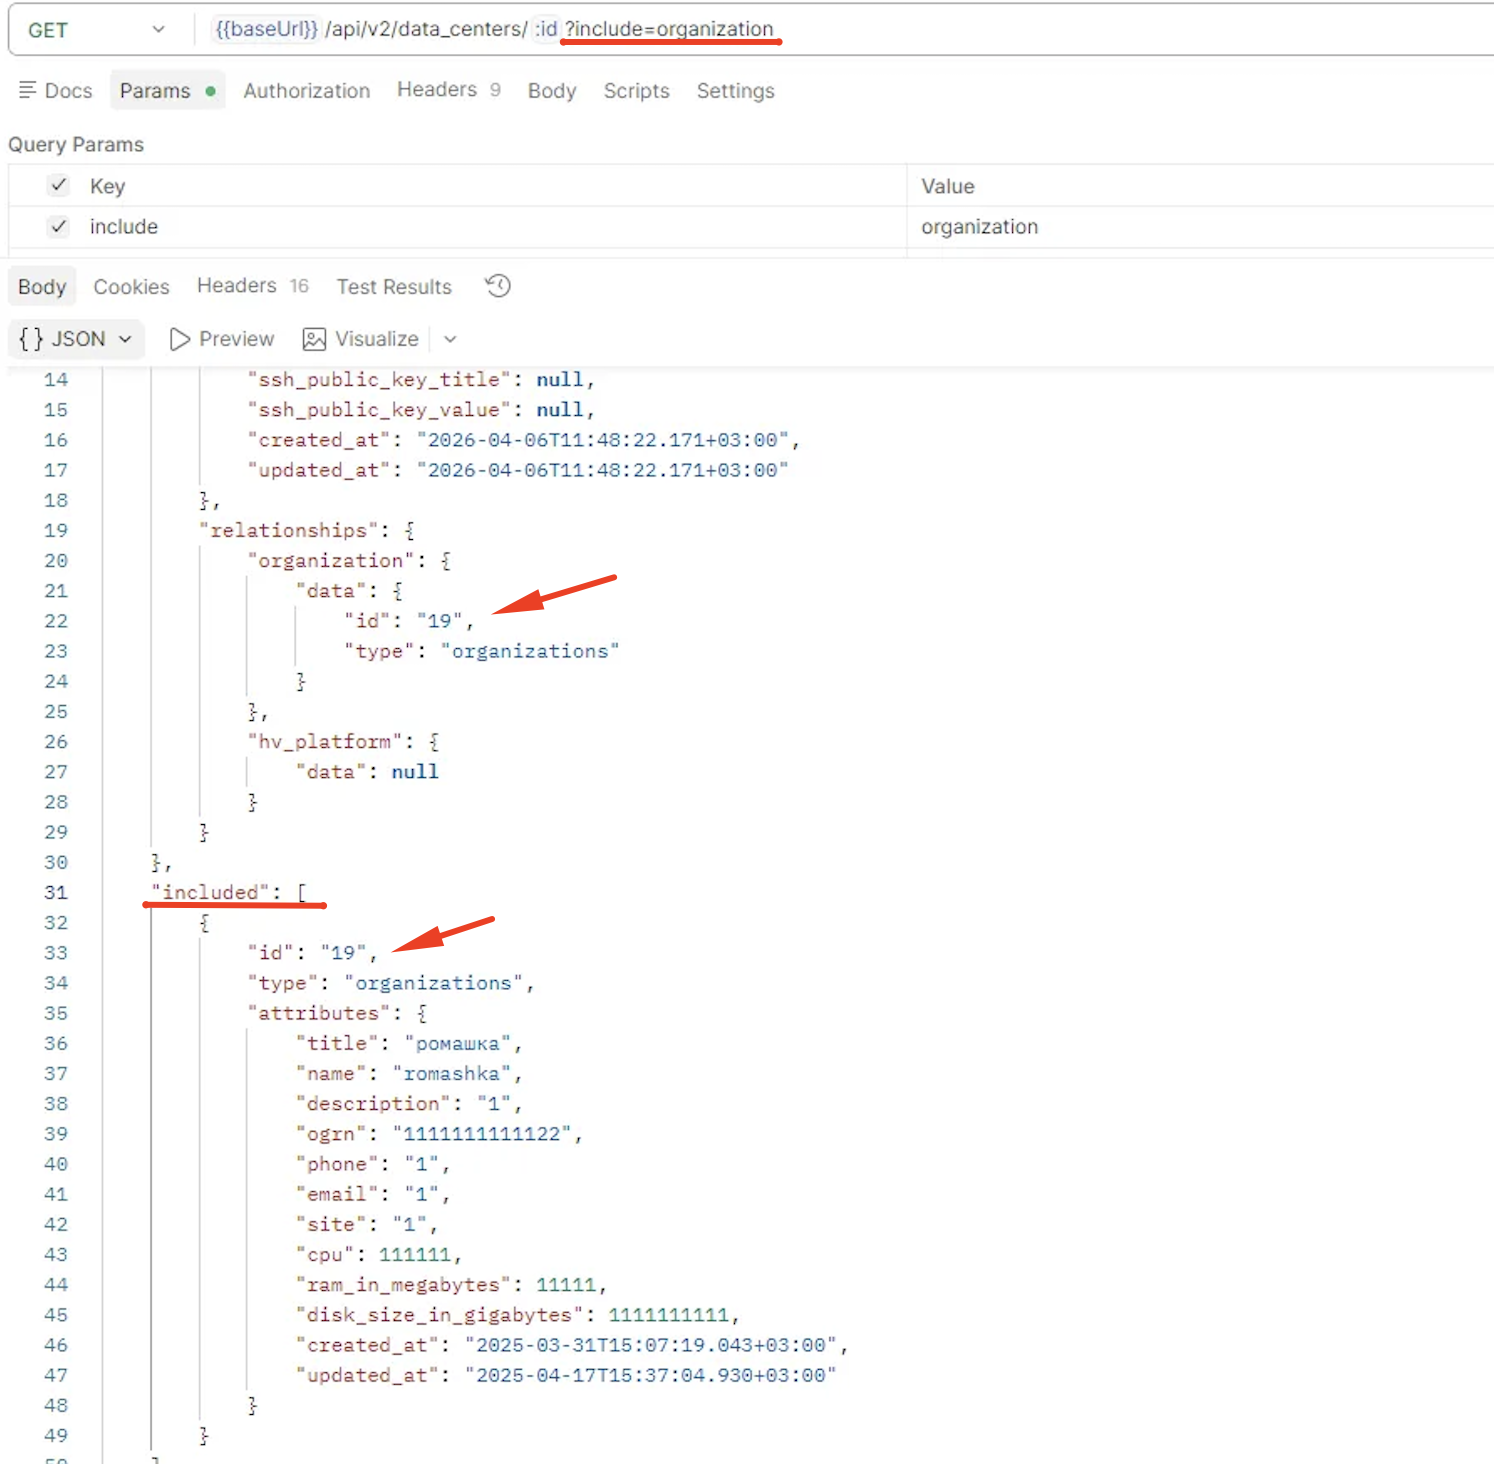Click the Preview button

222,339
